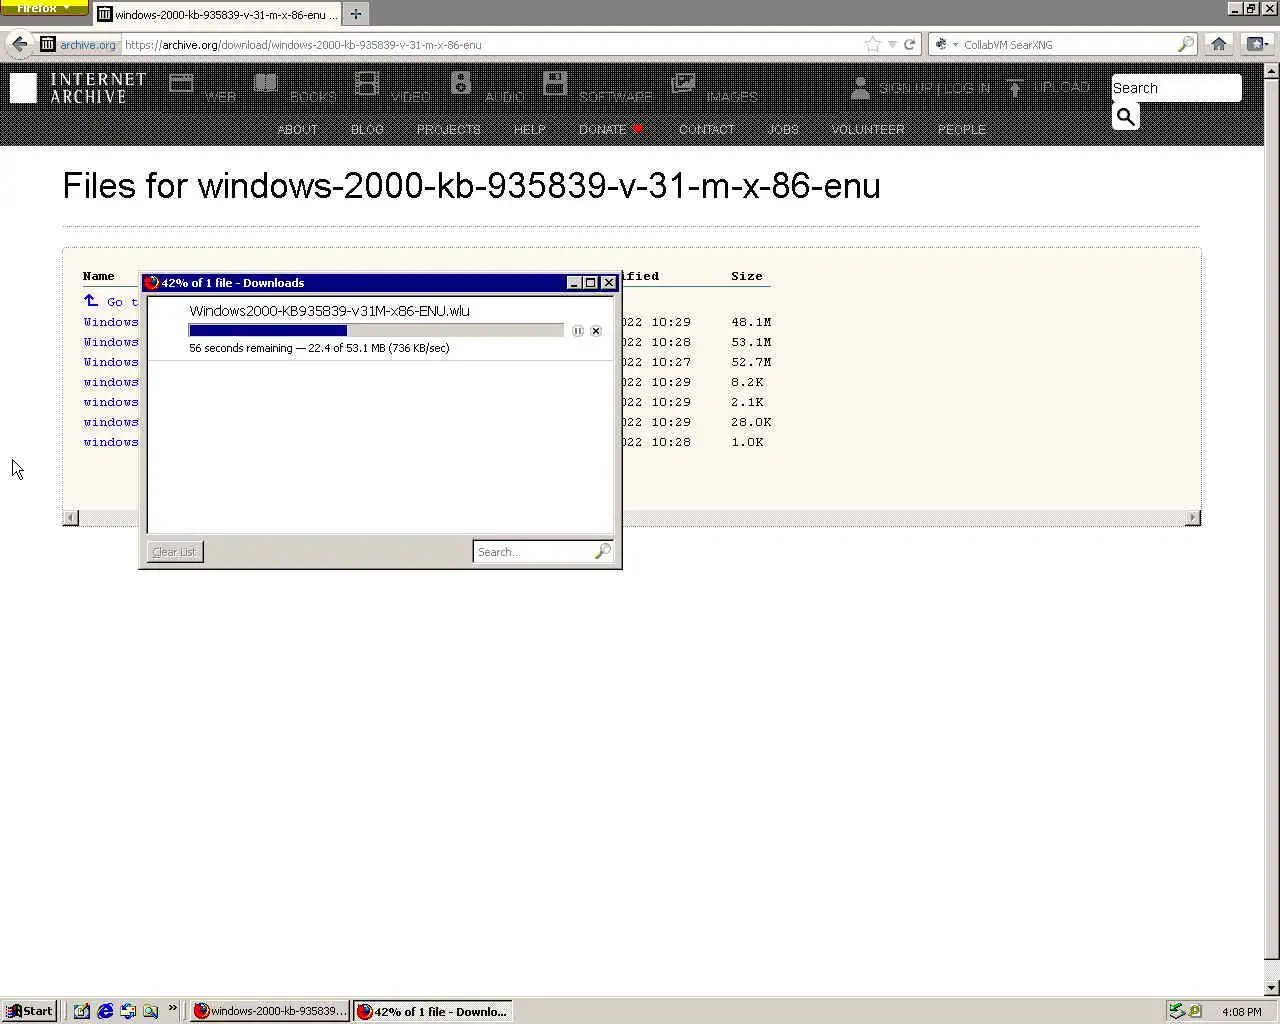The image size is (1280, 1024).
Task: Click the Internet Archive logo
Action: pyautogui.click(x=78, y=88)
